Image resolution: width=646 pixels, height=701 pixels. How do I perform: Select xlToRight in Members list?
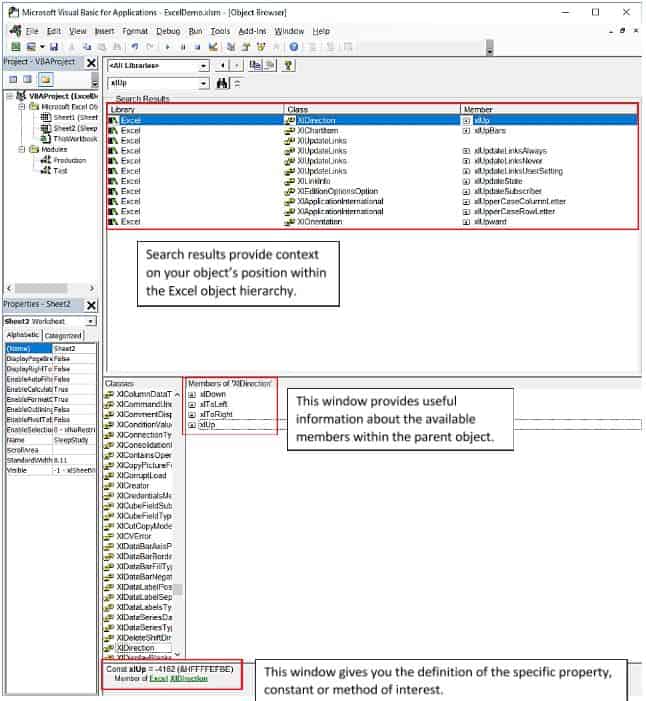[216, 414]
